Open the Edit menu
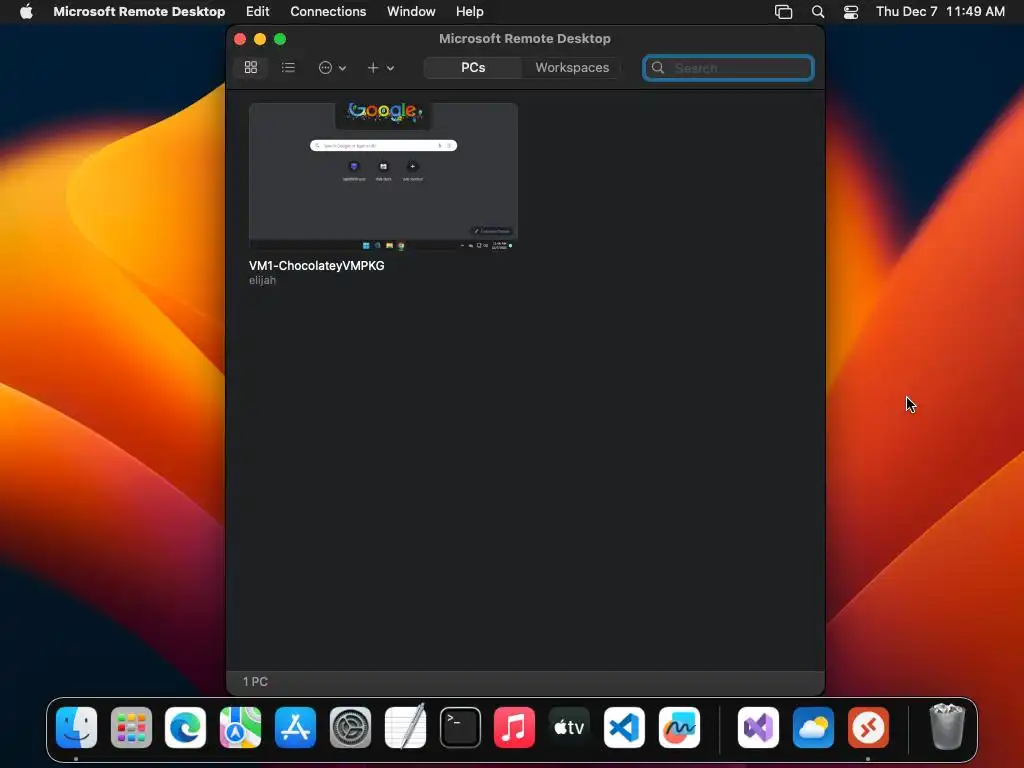This screenshot has width=1024, height=768. (x=257, y=11)
